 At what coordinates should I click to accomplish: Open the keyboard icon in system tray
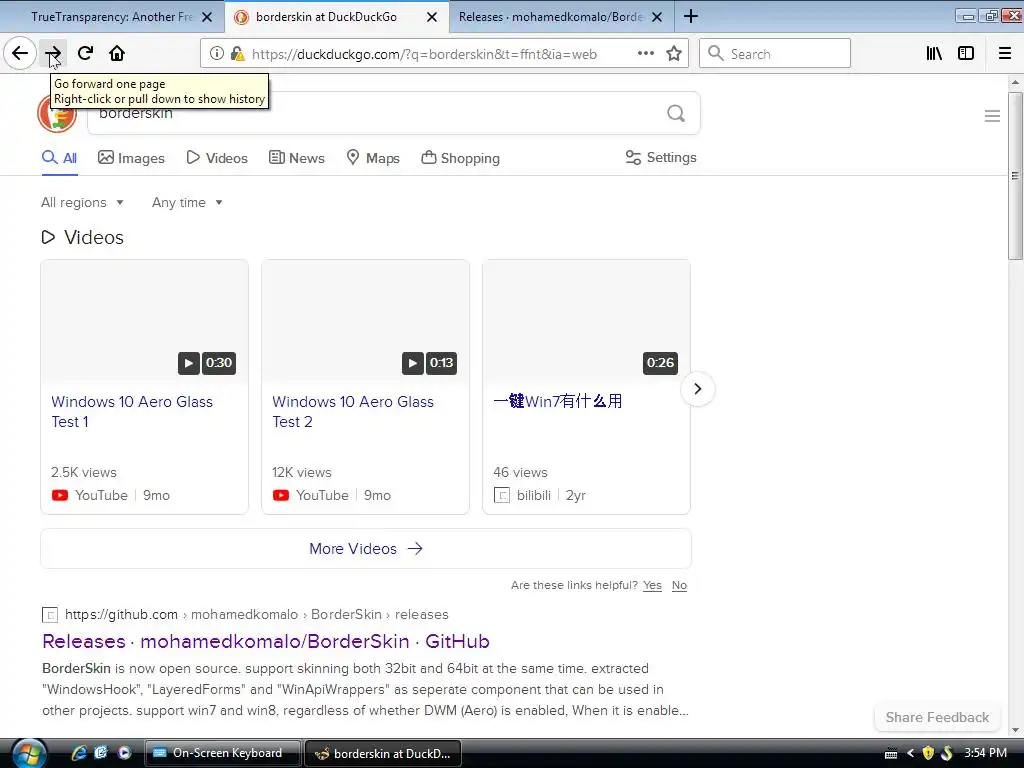[891, 753]
